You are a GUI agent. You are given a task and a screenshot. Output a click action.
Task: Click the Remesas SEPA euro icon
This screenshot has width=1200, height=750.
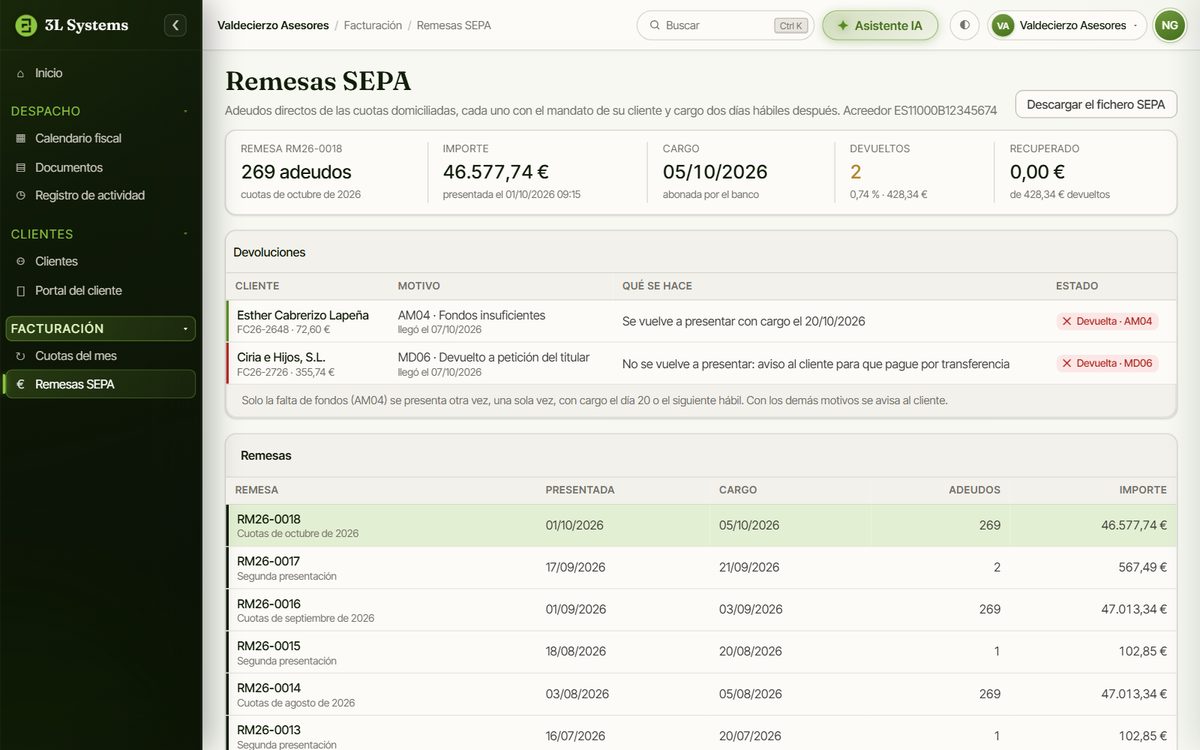21,384
